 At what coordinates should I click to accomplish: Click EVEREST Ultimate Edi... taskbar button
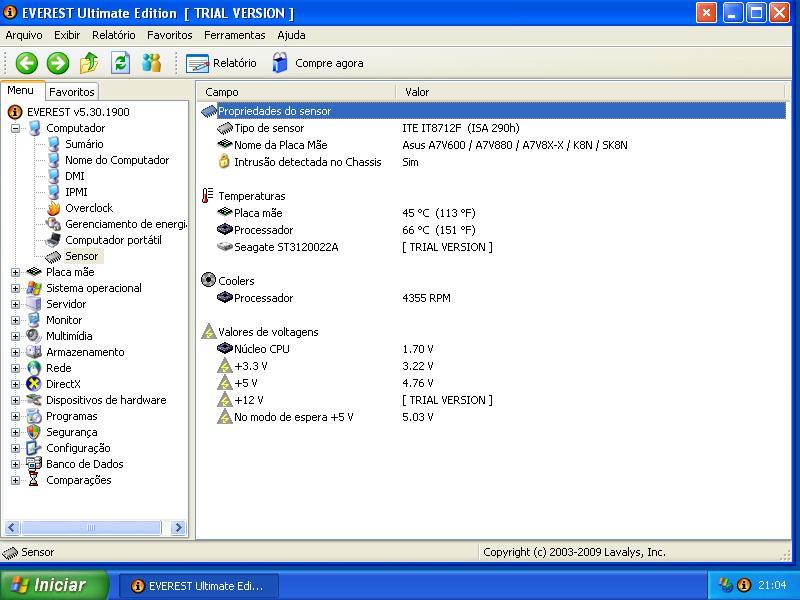(199, 586)
